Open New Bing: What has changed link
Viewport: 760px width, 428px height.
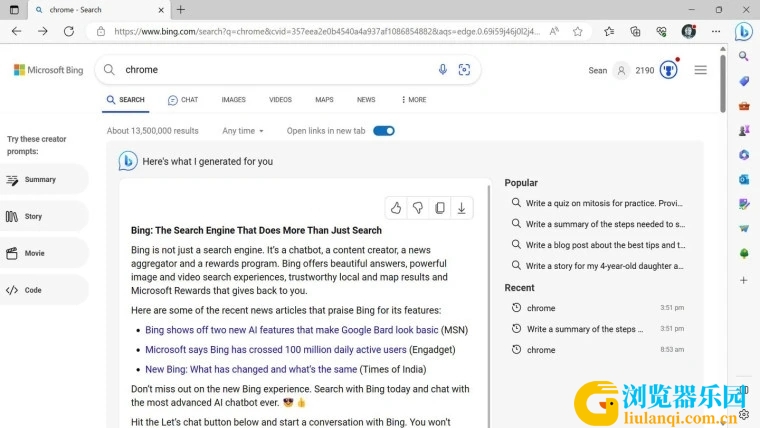(251, 369)
